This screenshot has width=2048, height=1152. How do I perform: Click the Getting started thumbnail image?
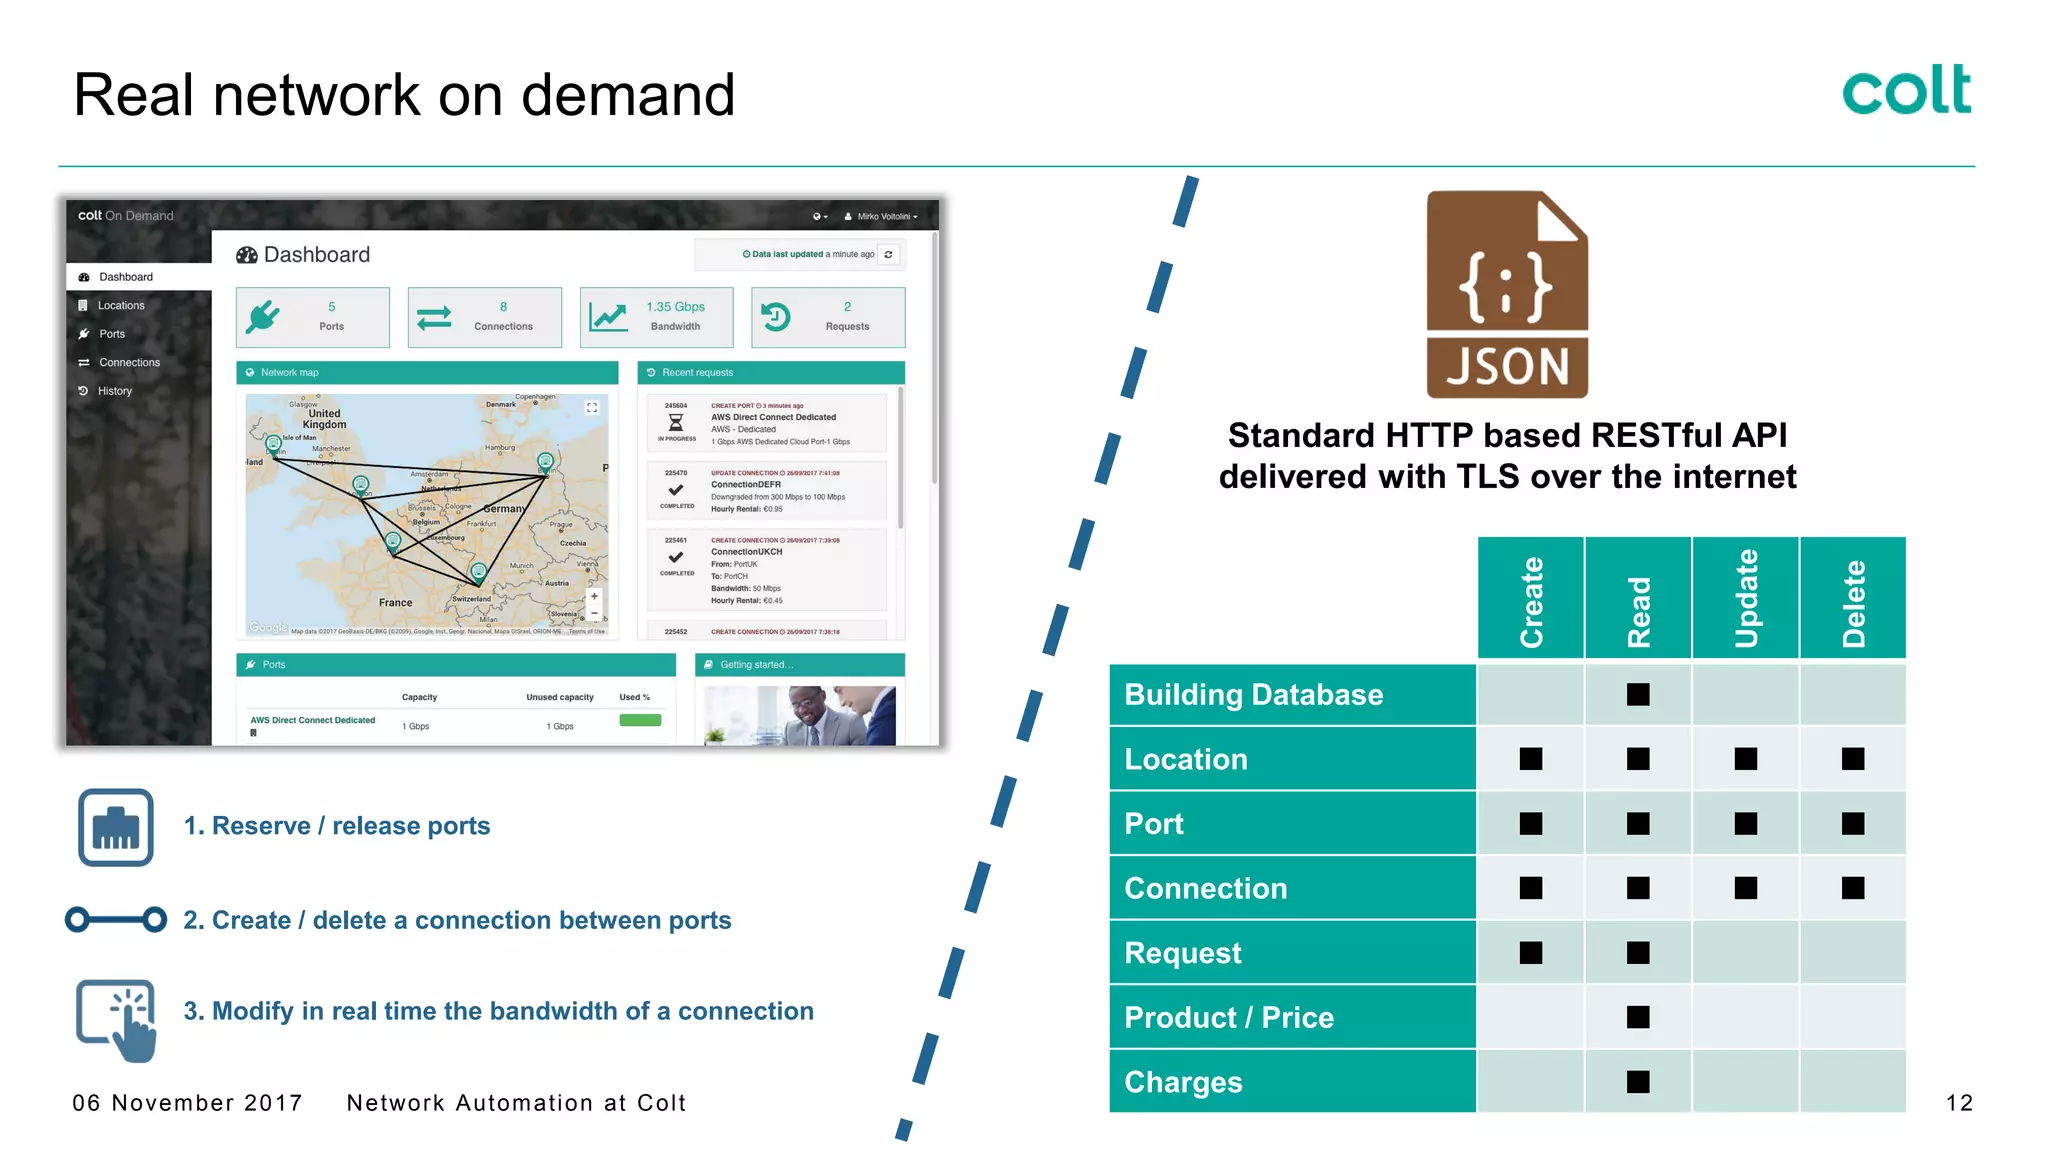point(799,715)
